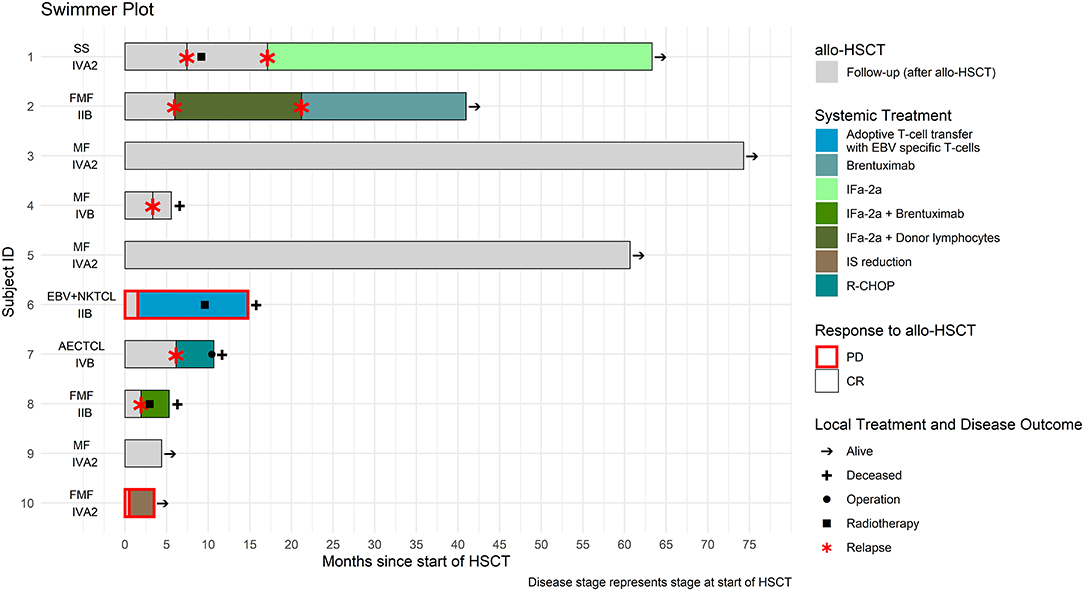The width and height of the screenshot is (1084, 591).
Task: Select subject 3's gray follow-up bar
Action: (434, 156)
